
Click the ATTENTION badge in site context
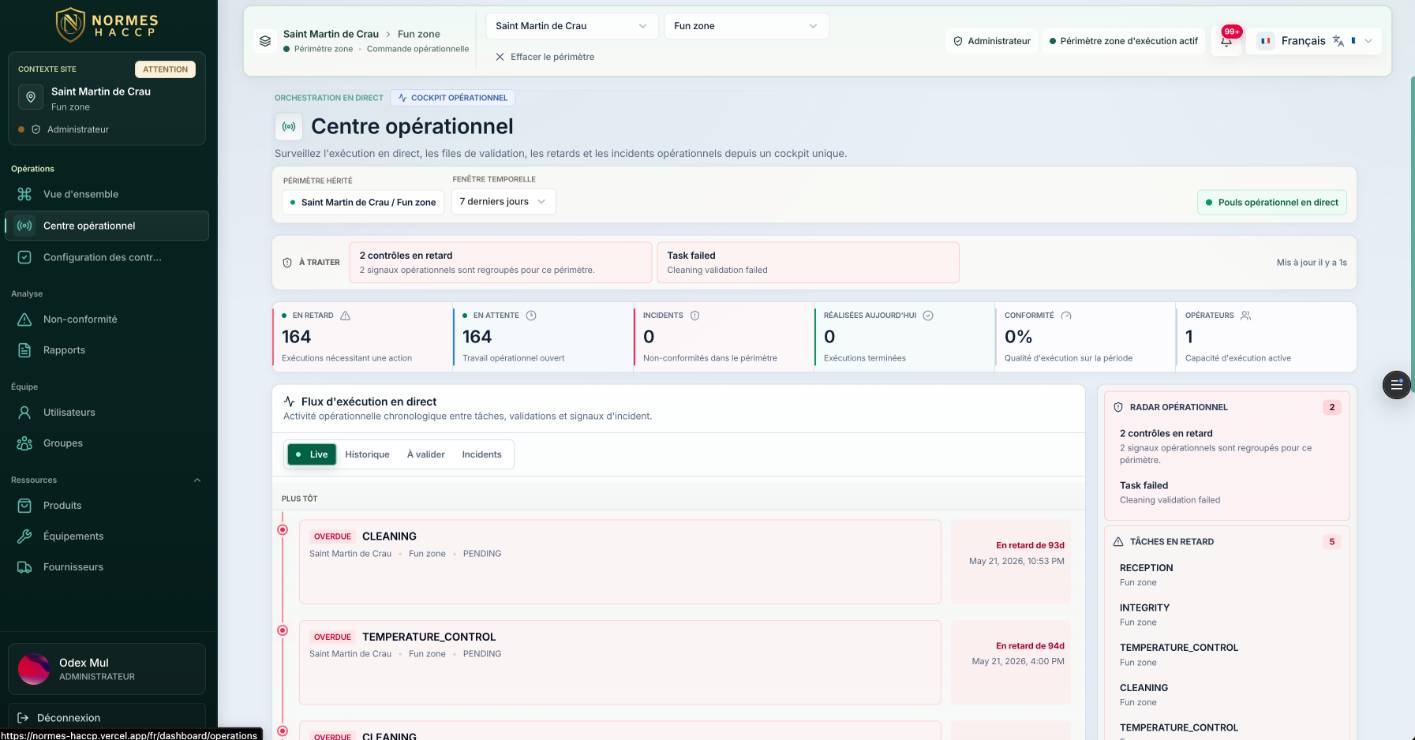[x=165, y=69]
